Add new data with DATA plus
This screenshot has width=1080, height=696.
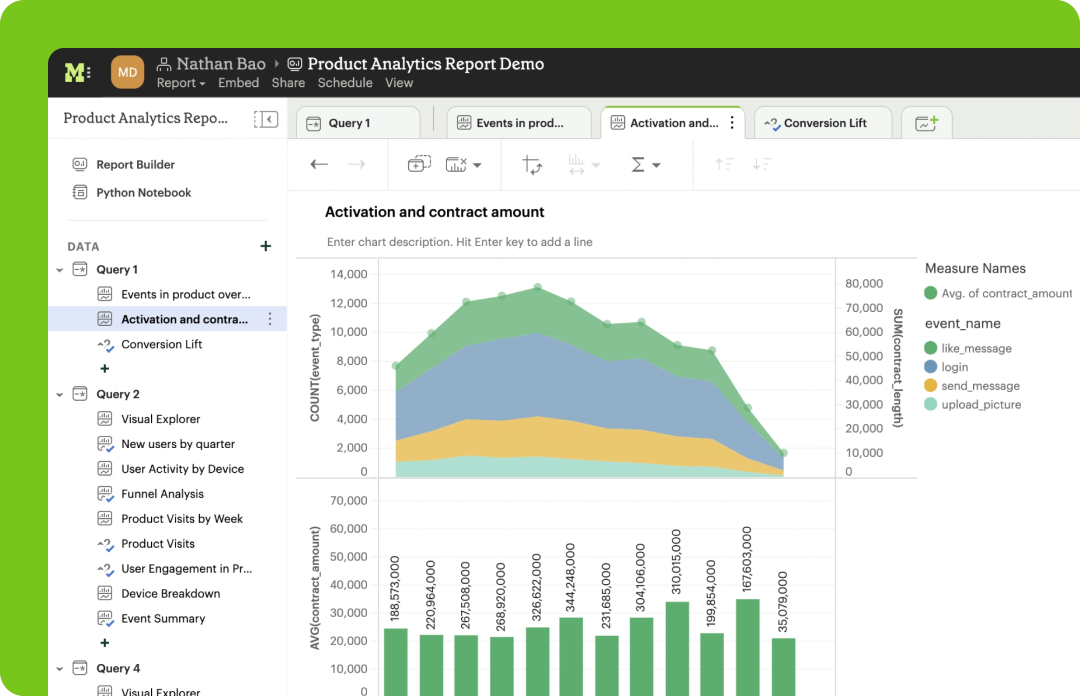coord(266,246)
